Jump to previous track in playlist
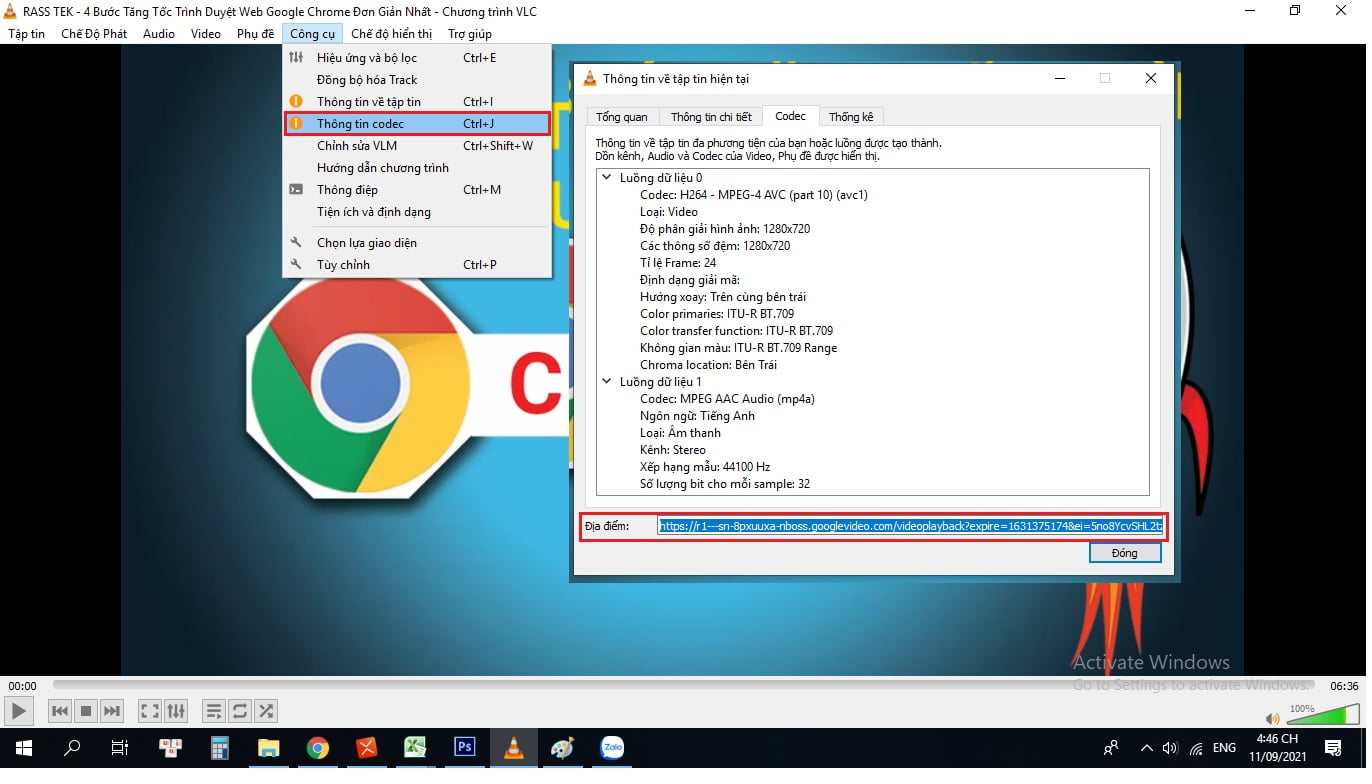1372x784 pixels. [x=60, y=711]
